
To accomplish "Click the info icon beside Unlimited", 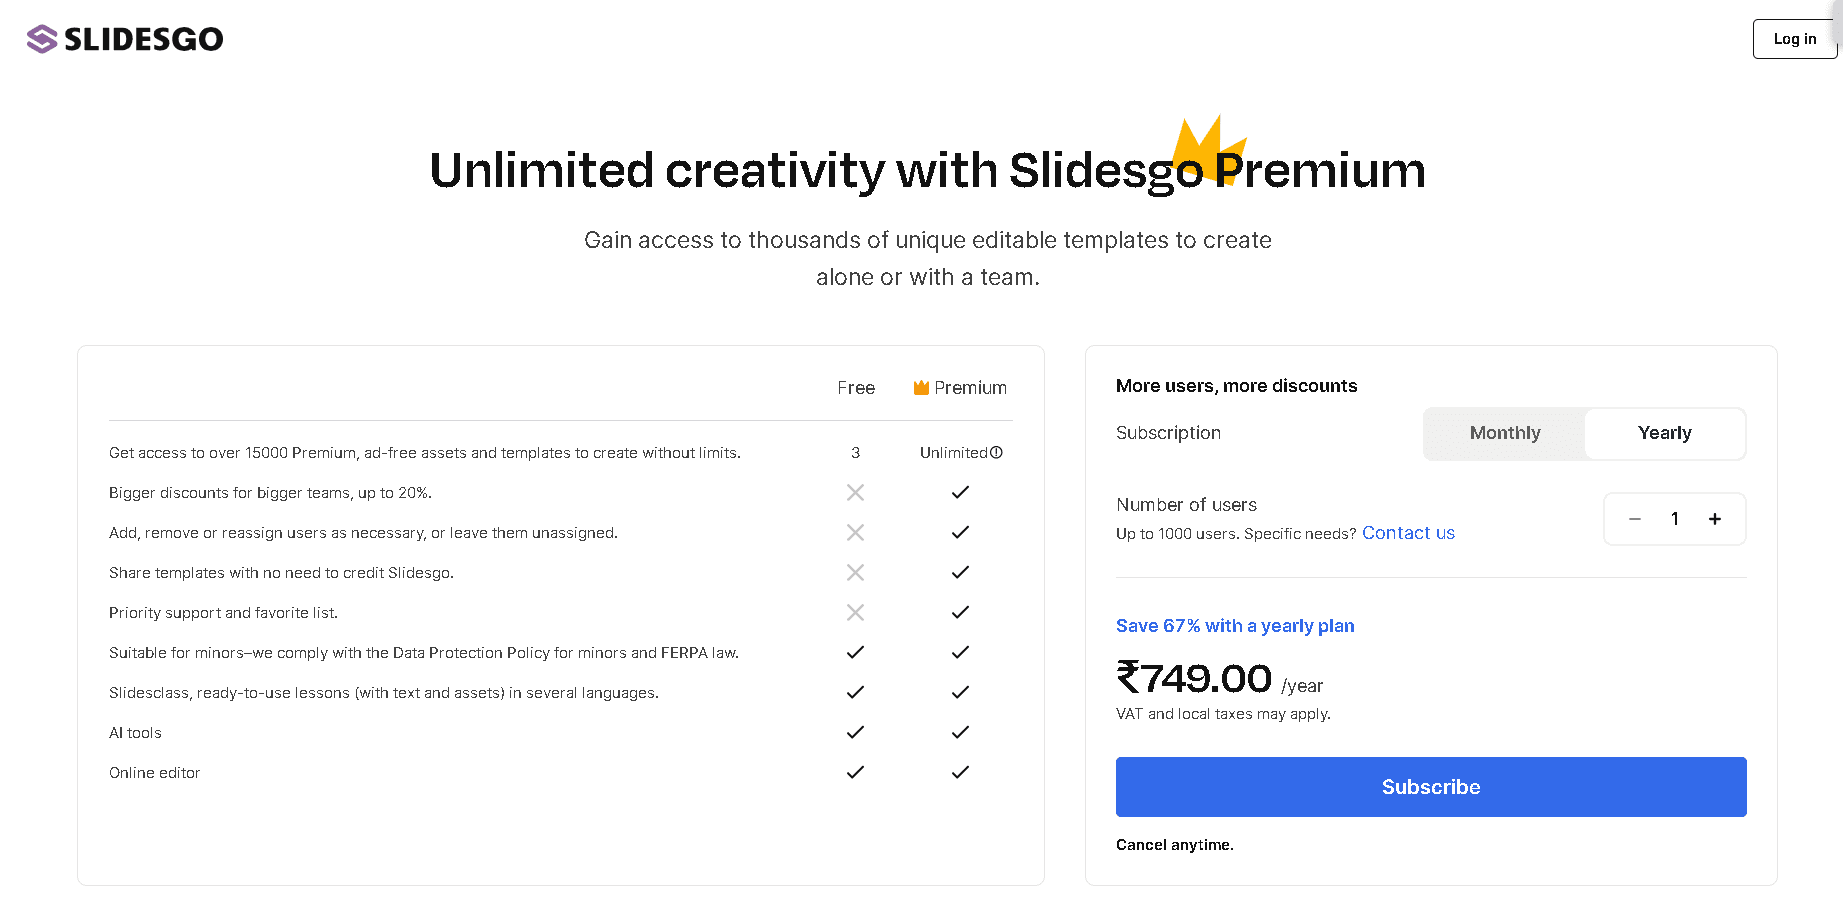I will click(x=996, y=453).
